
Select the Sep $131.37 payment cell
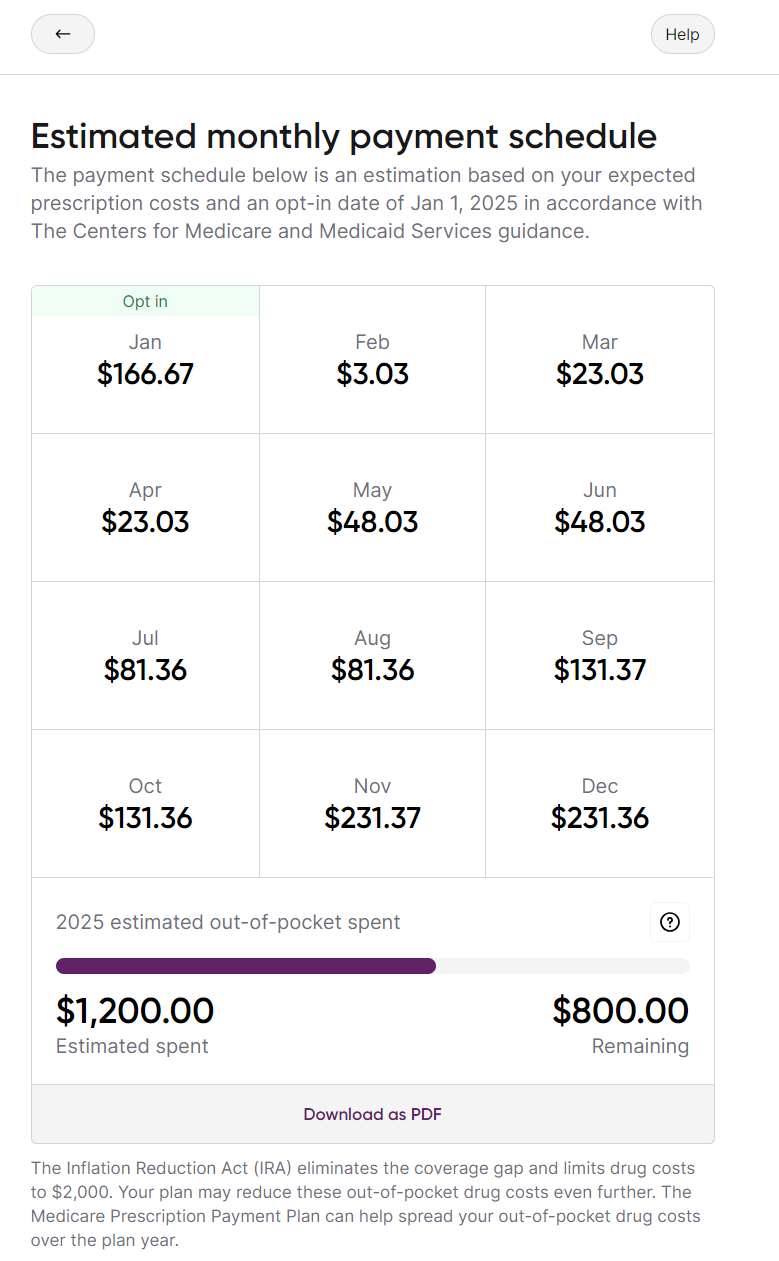coord(600,656)
